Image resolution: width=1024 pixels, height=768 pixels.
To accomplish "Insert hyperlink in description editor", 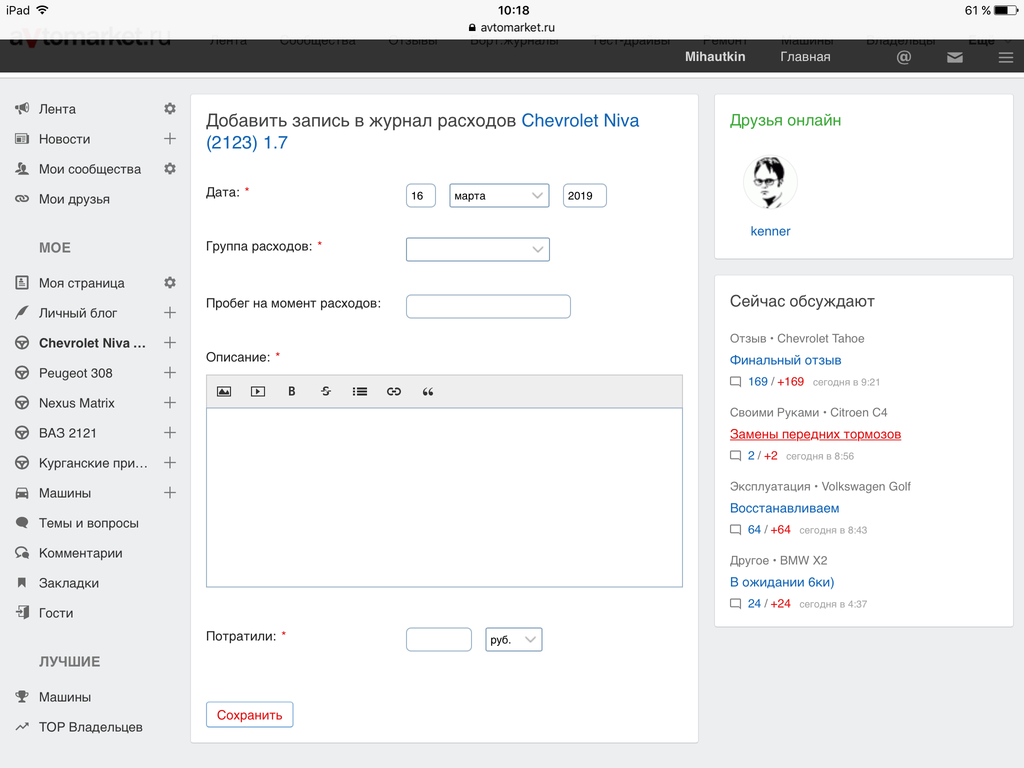I will click(394, 391).
